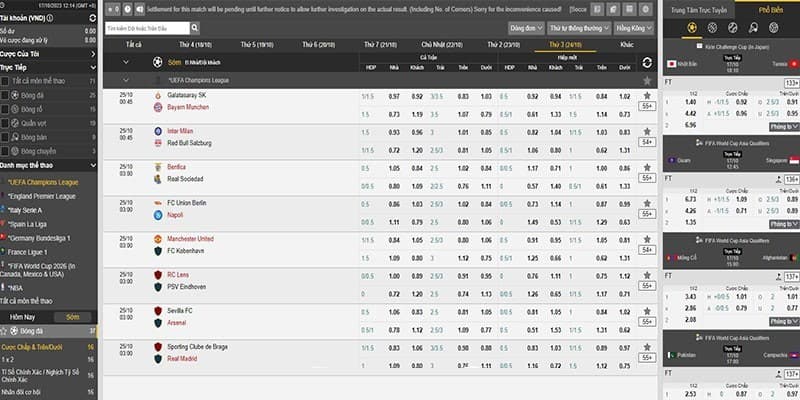Select the basketball icon in the Phổ Biến panel
This screenshot has width=800, height=400.
(712, 28)
